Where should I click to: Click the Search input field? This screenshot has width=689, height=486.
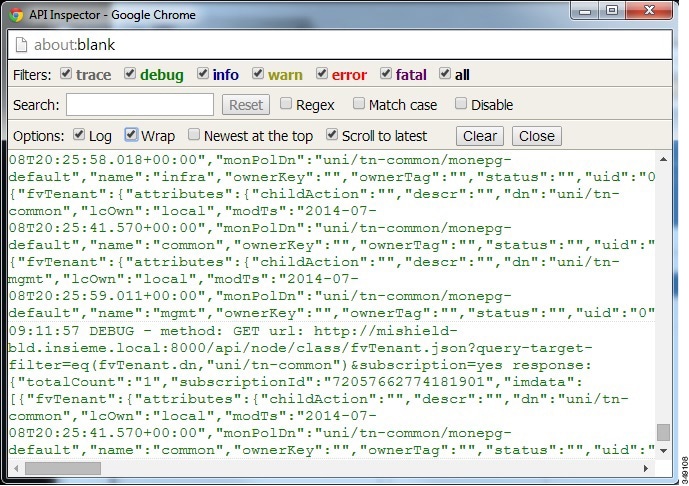pyautogui.click(x=140, y=105)
